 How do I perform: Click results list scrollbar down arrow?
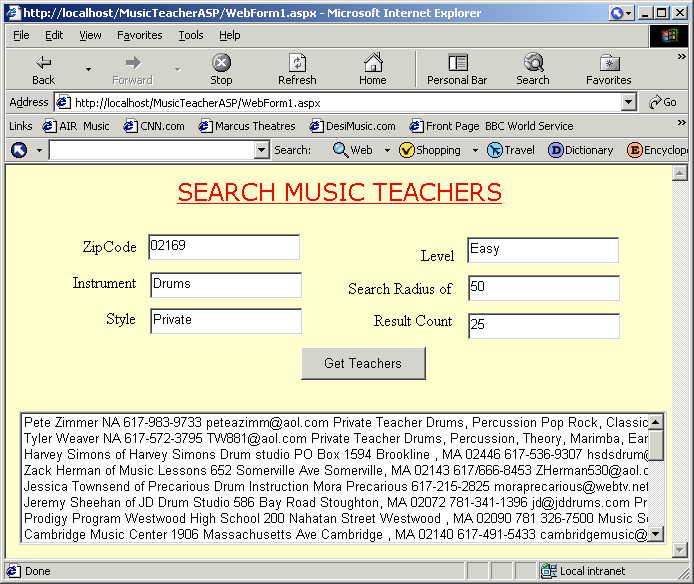(655, 534)
